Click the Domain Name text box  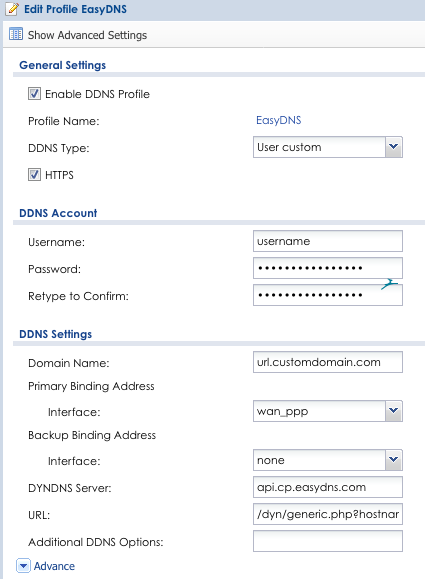pyautogui.click(x=328, y=362)
